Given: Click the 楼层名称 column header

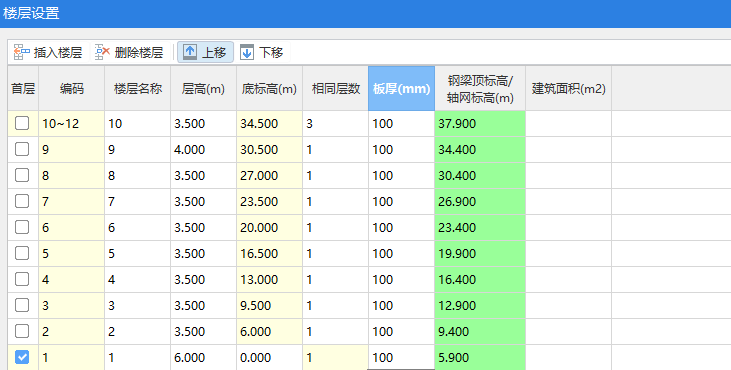Looking at the screenshot, I should point(138,89).
